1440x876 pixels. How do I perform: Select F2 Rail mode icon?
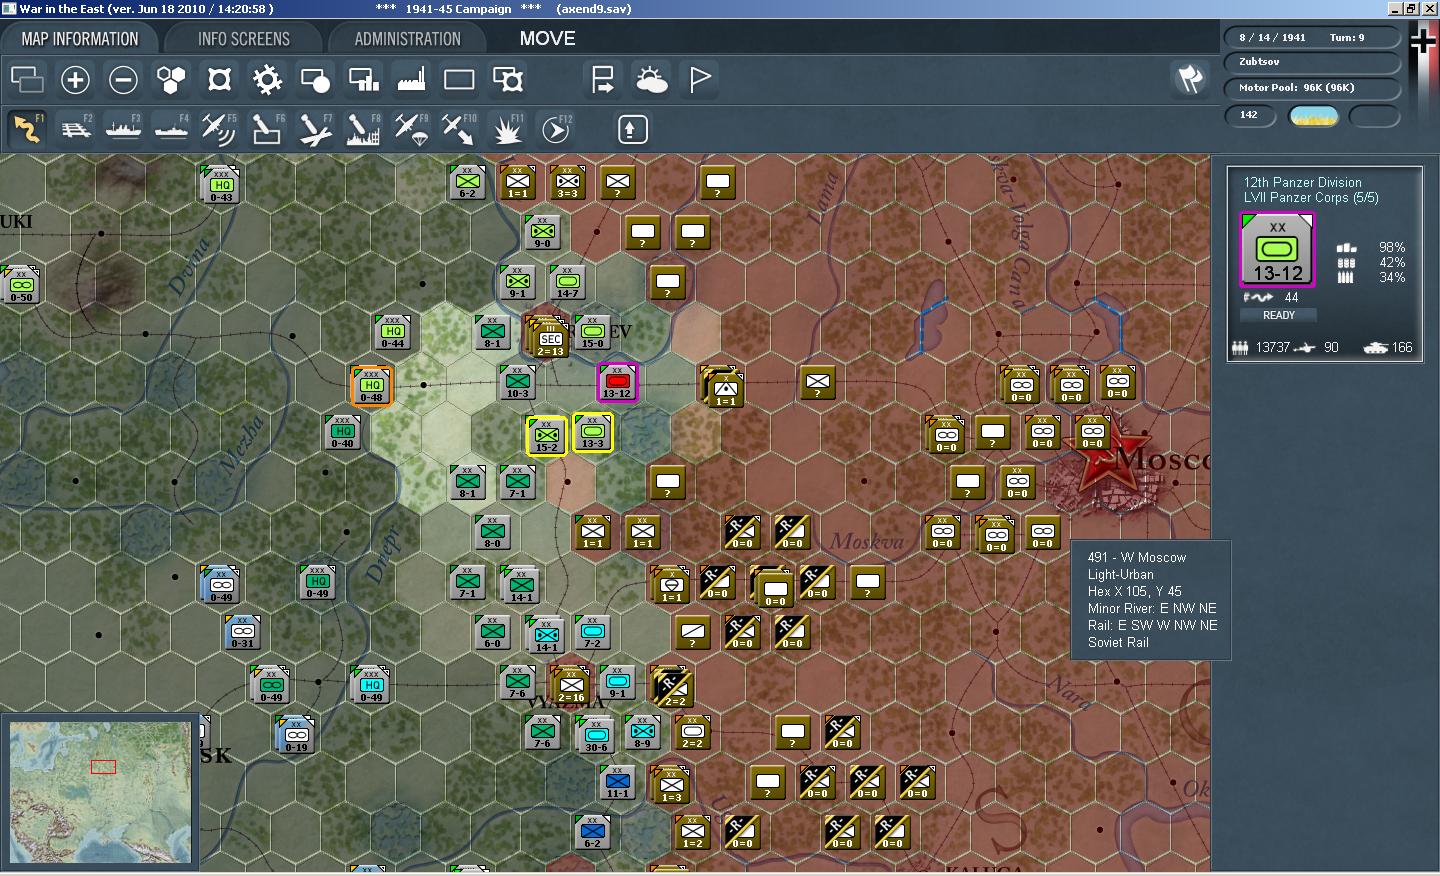coord(75,129)
